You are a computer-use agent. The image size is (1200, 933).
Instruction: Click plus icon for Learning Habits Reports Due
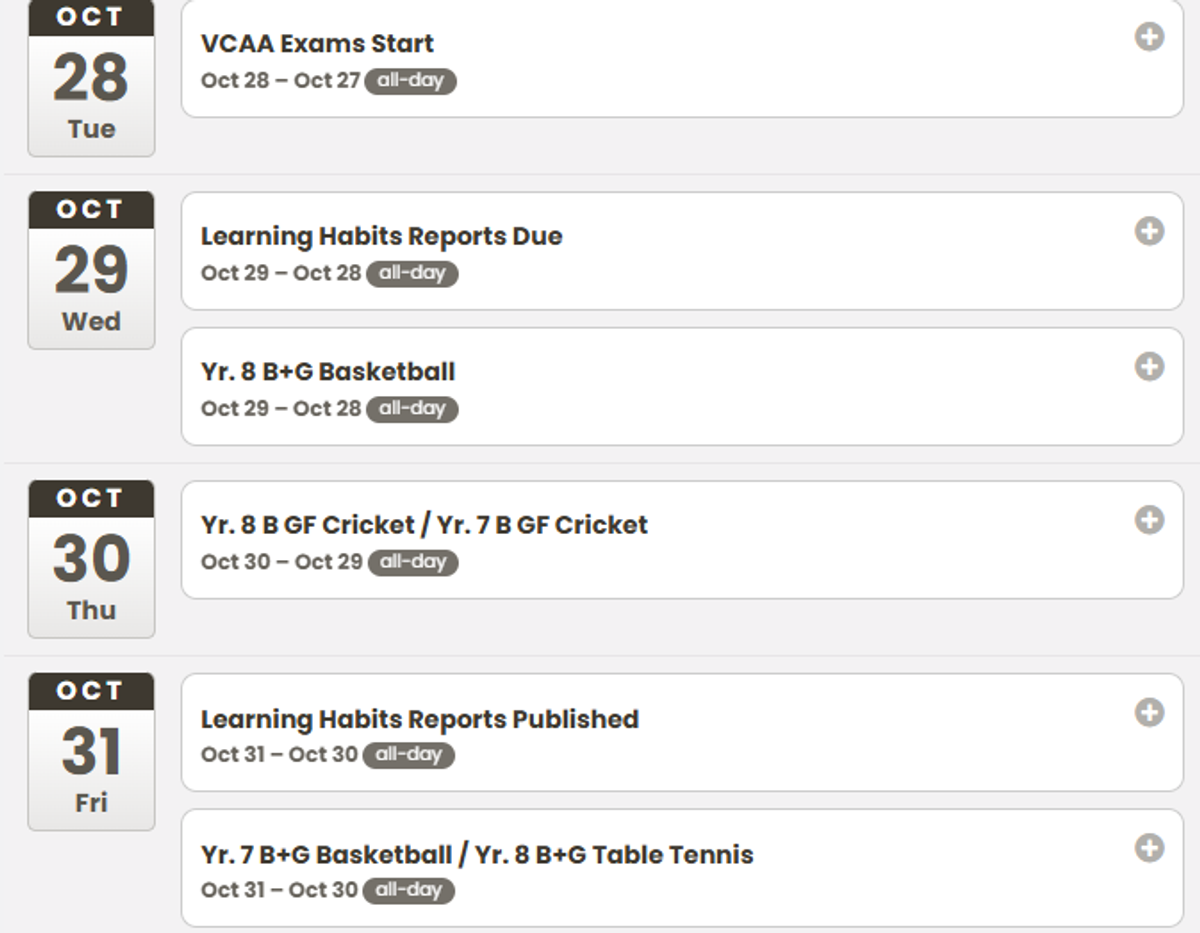(1149, 231)
